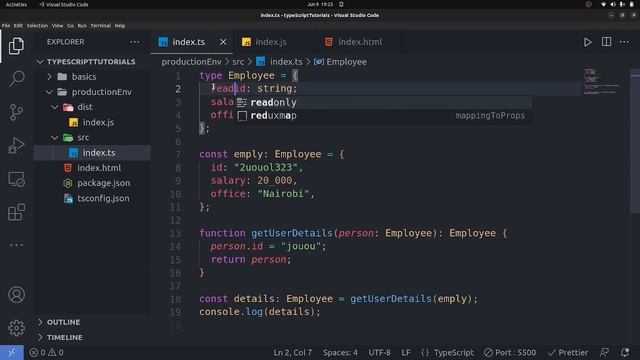This screenshot has height=360, width=640.
Task: Expand the OUTLINE section
Action: tap(63, 322)
